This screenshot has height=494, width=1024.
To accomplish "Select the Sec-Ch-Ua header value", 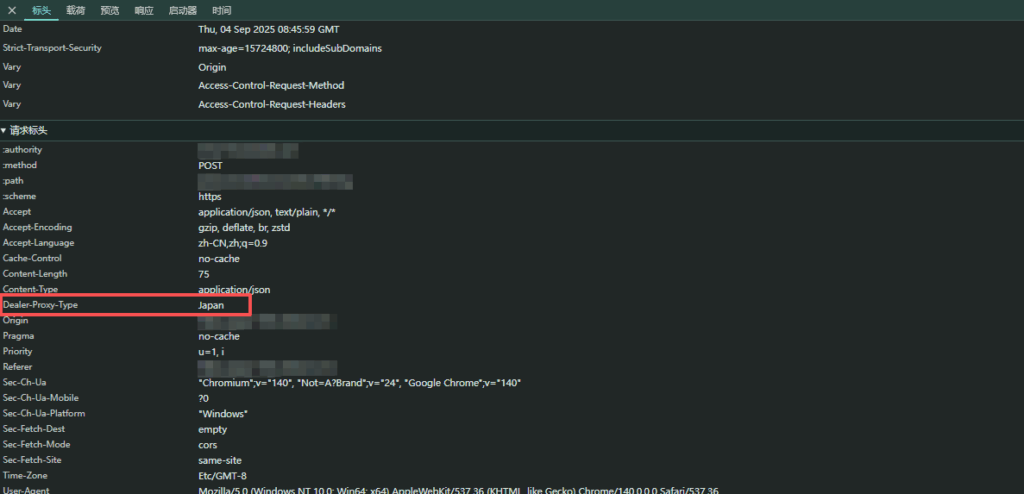I will click(360, 383).
